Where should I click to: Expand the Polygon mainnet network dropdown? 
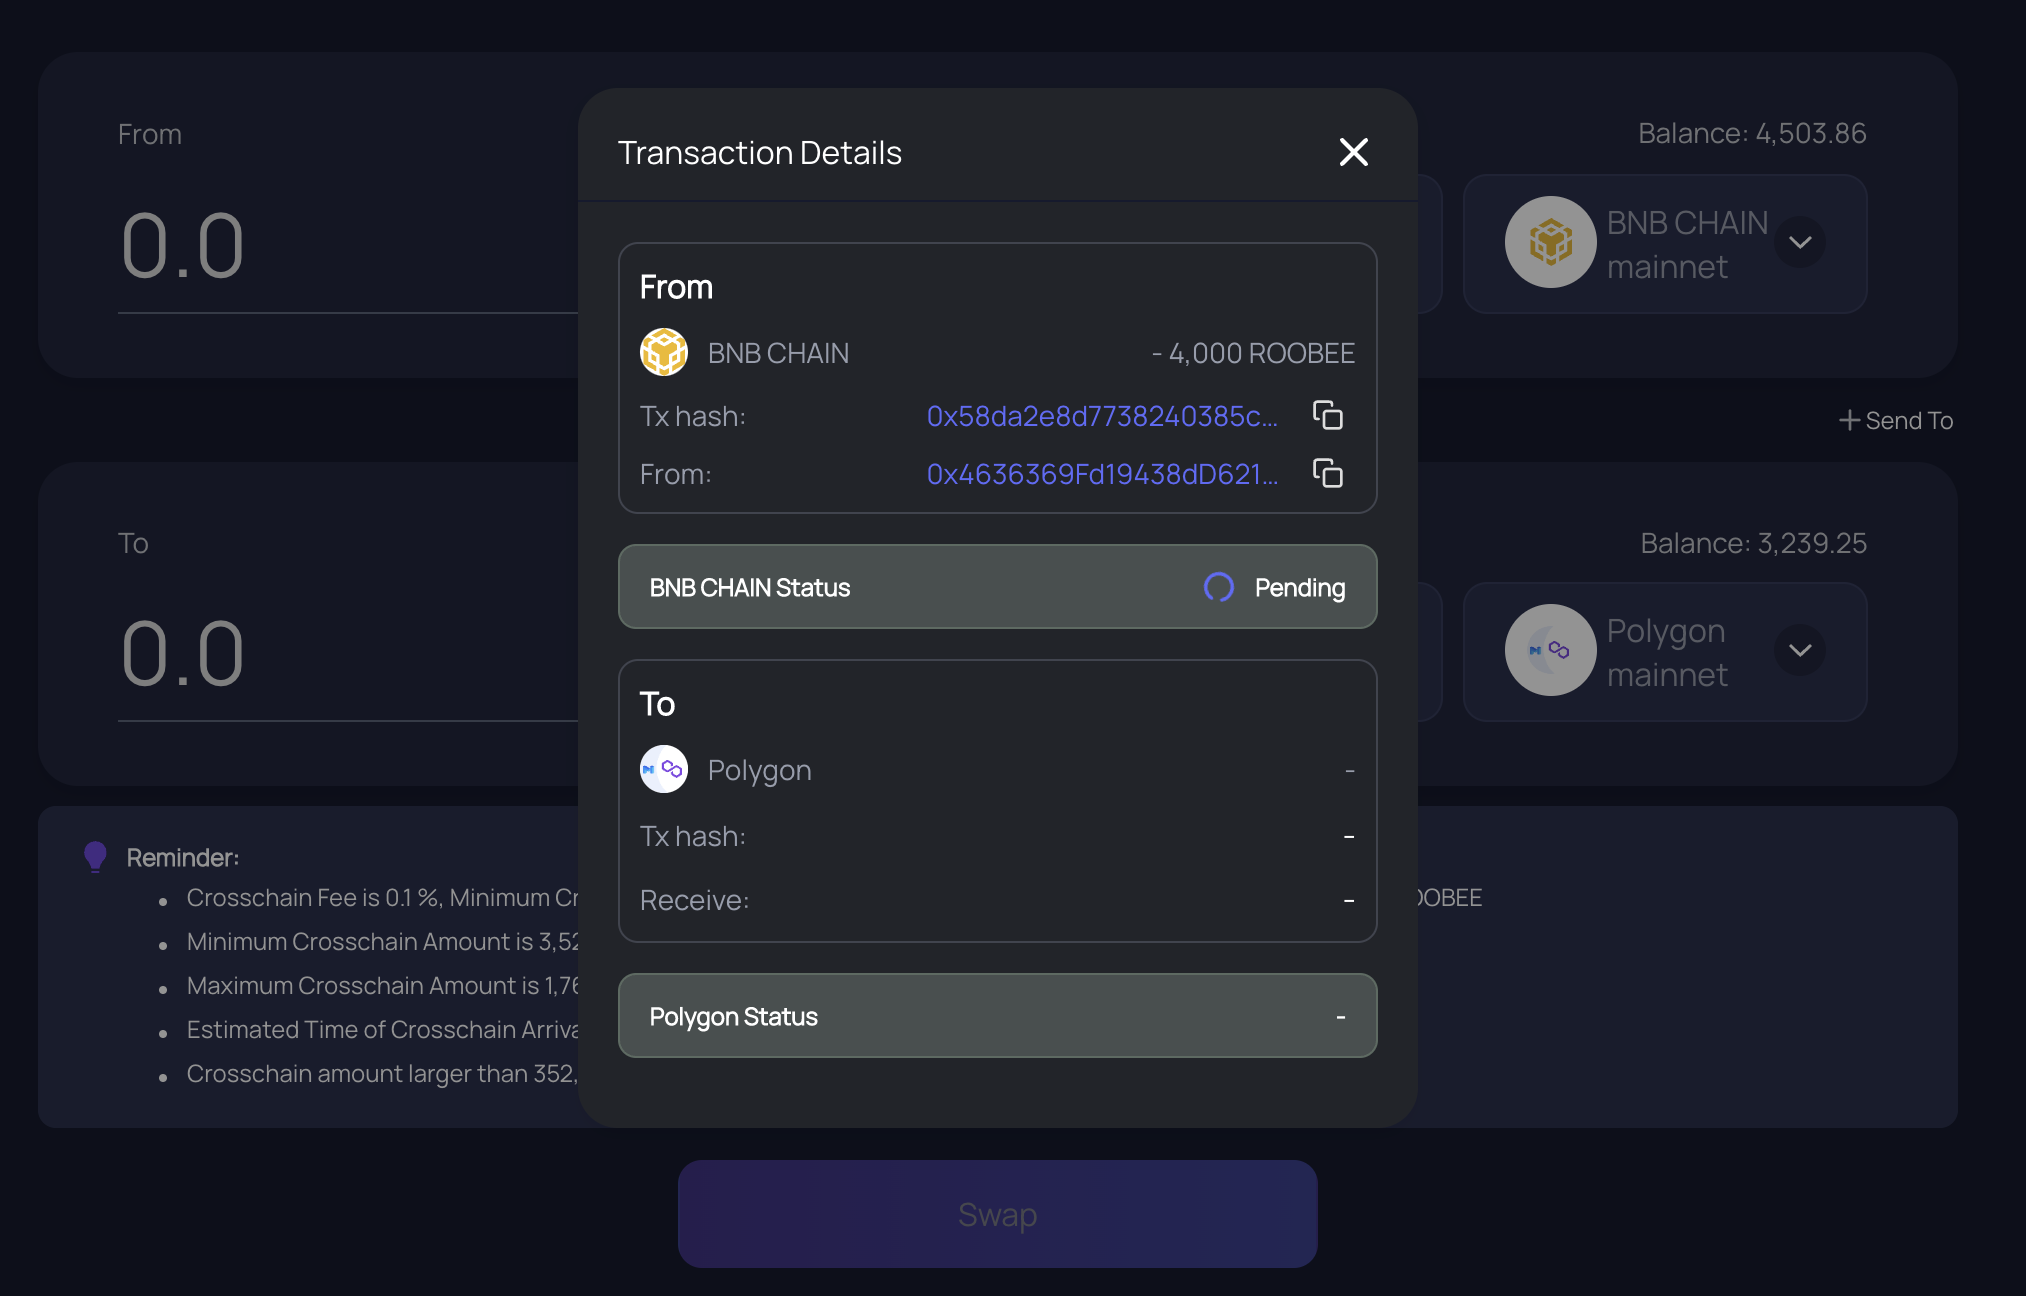tap(1800, 651)
